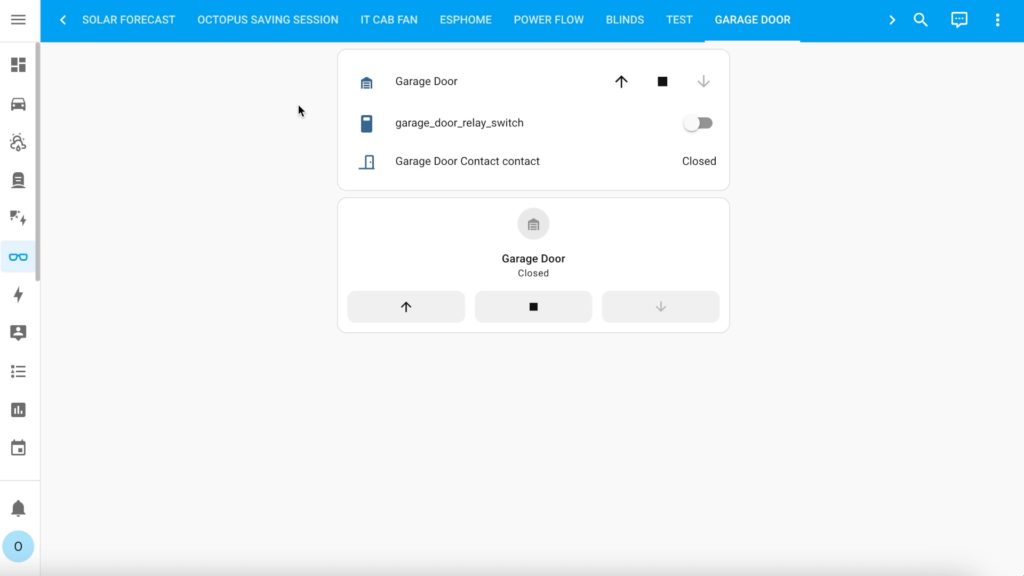Click the round garage icon on tile card

point(534,225)
